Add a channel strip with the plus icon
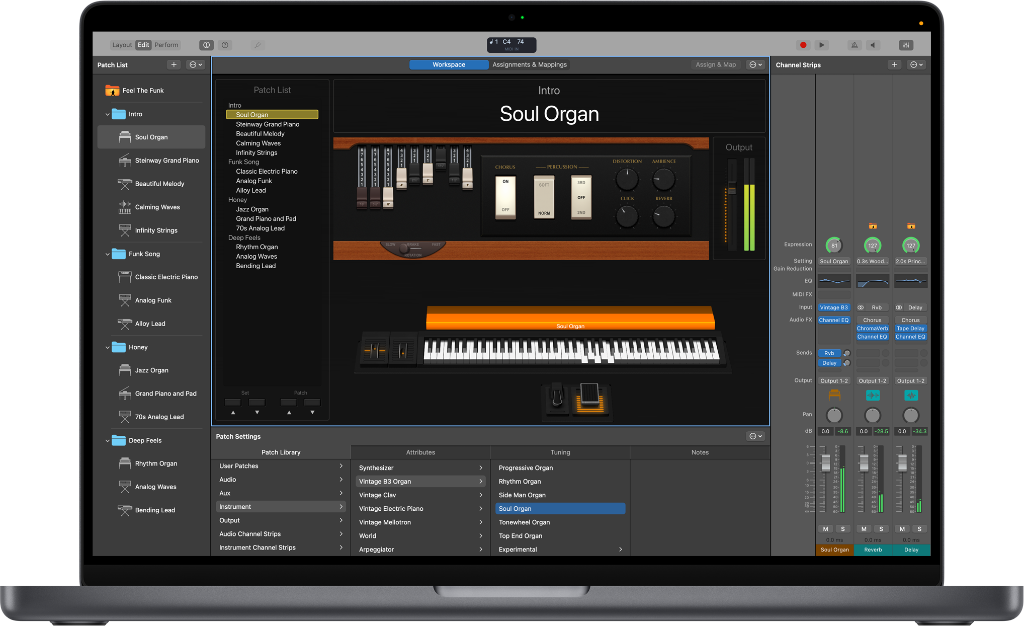This screenshot has width=1024, height=626. click(895, 64)
